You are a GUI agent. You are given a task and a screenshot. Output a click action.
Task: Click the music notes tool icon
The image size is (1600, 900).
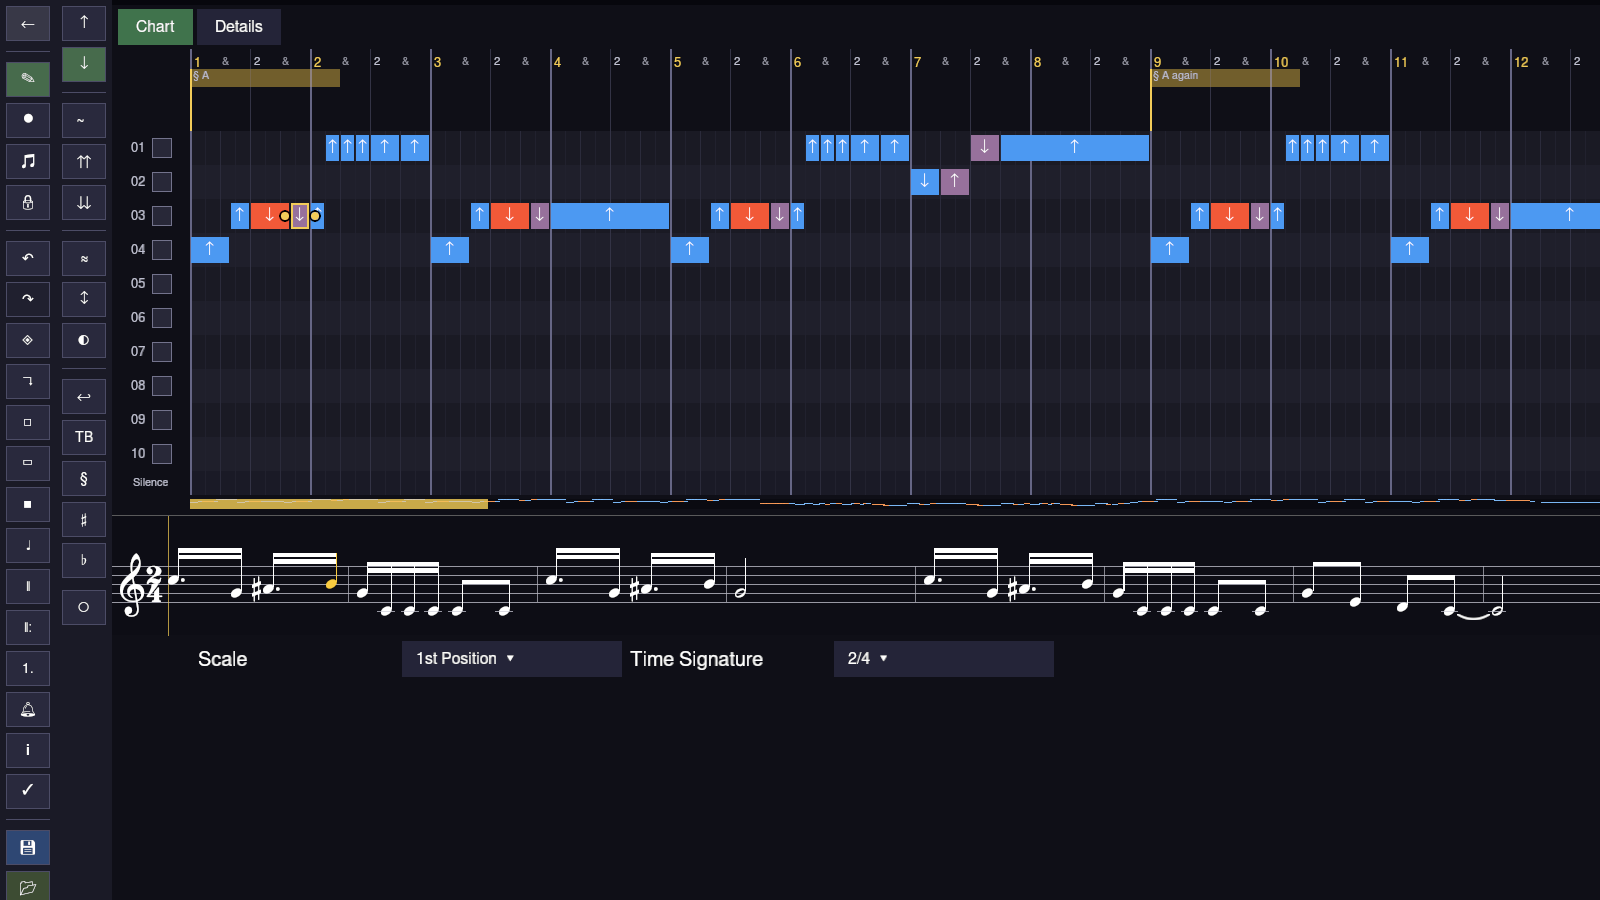tap(28, 161)
